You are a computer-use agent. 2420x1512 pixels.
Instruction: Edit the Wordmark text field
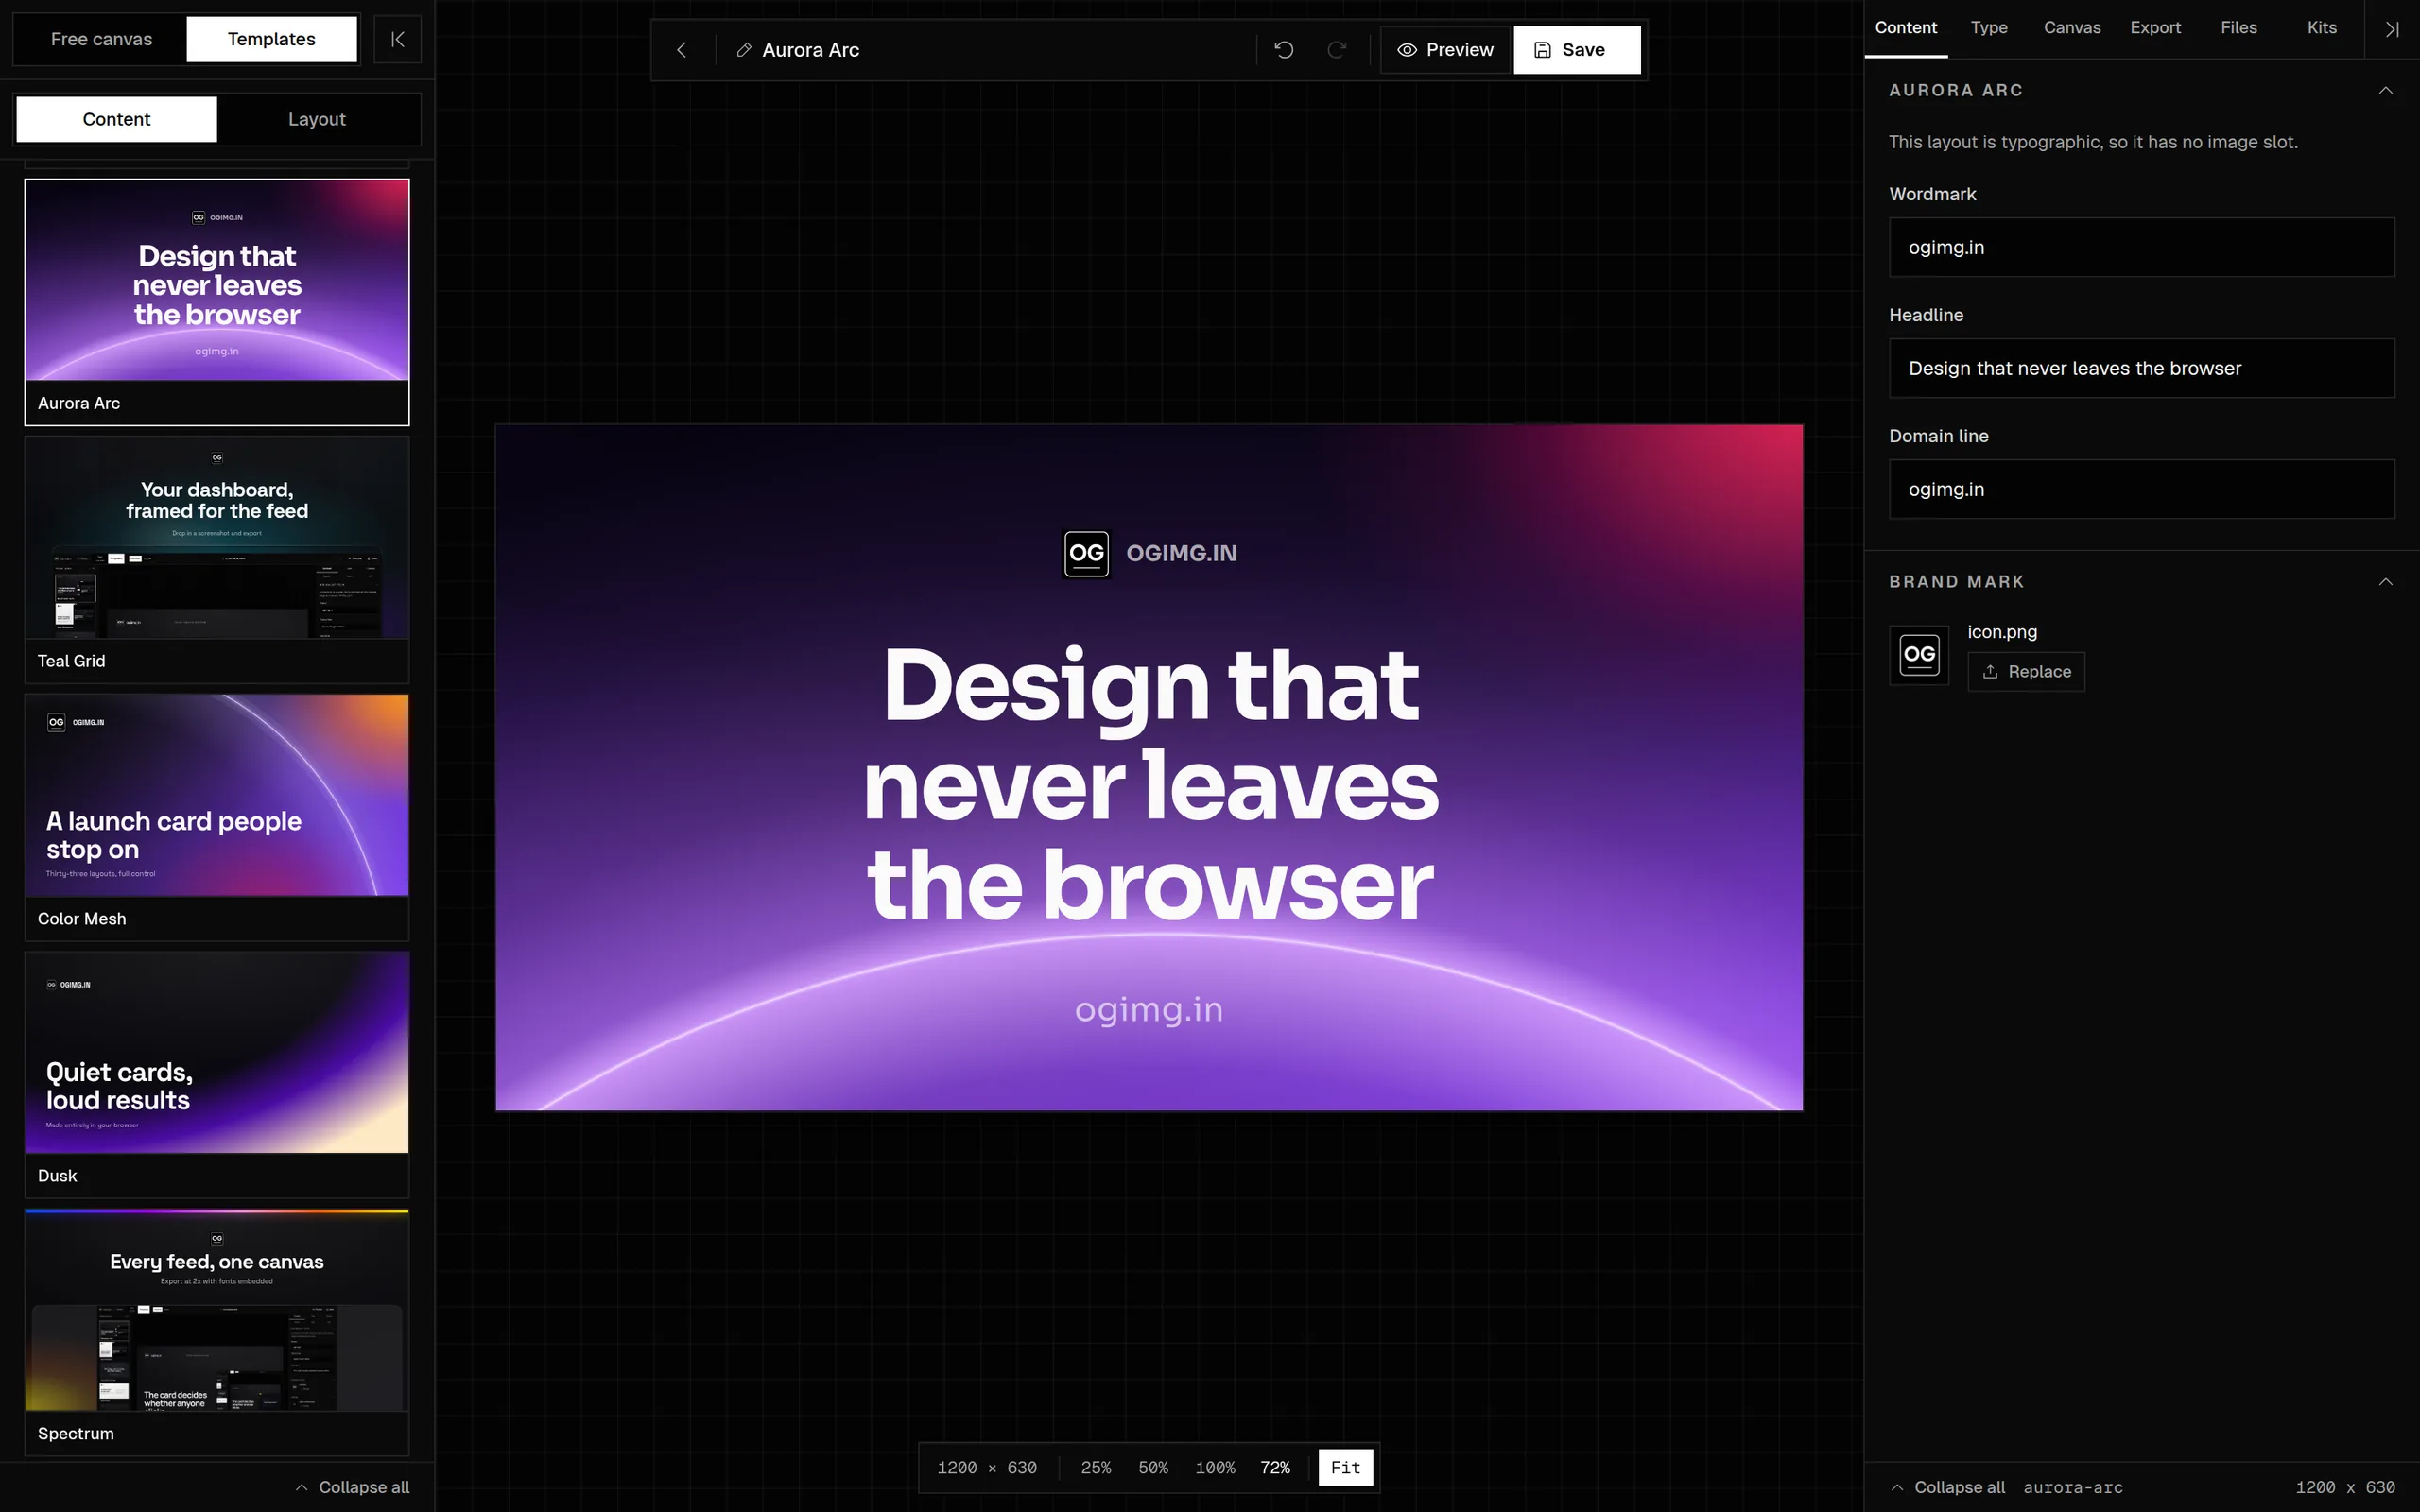pyautogui.click(x=2141, y=247)
